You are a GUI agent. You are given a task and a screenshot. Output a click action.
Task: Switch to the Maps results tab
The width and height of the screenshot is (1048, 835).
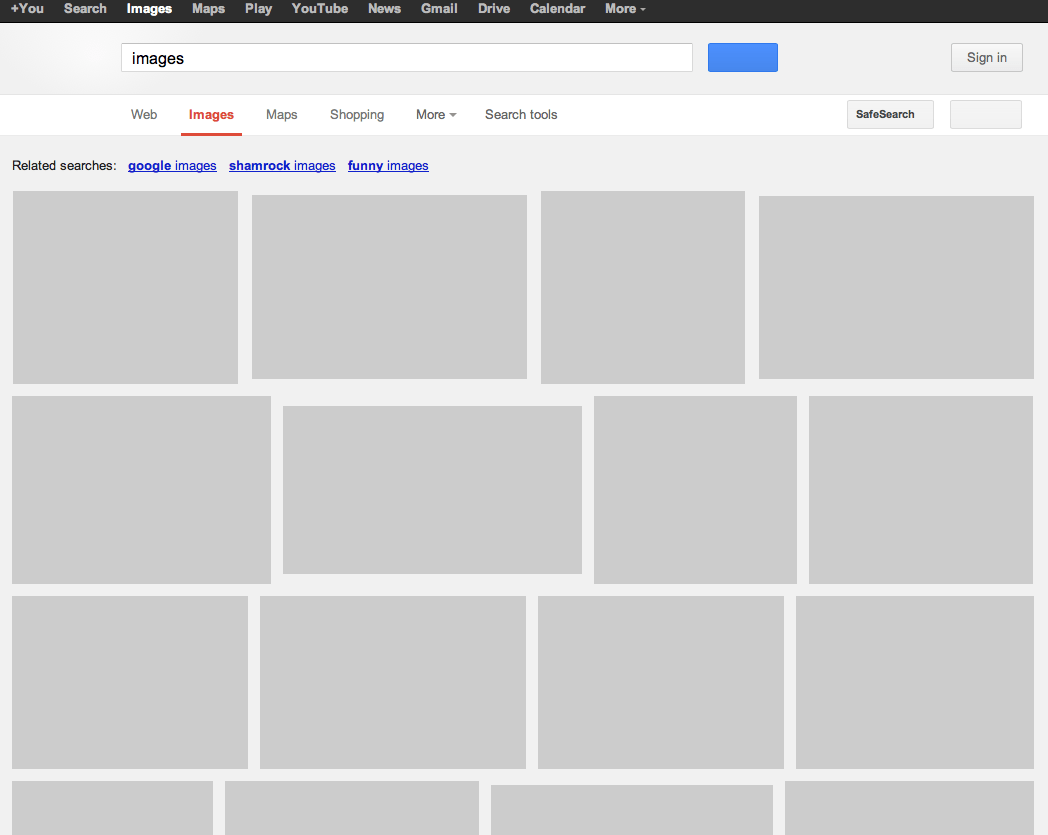pyautogui.click(x=281, y=114)
